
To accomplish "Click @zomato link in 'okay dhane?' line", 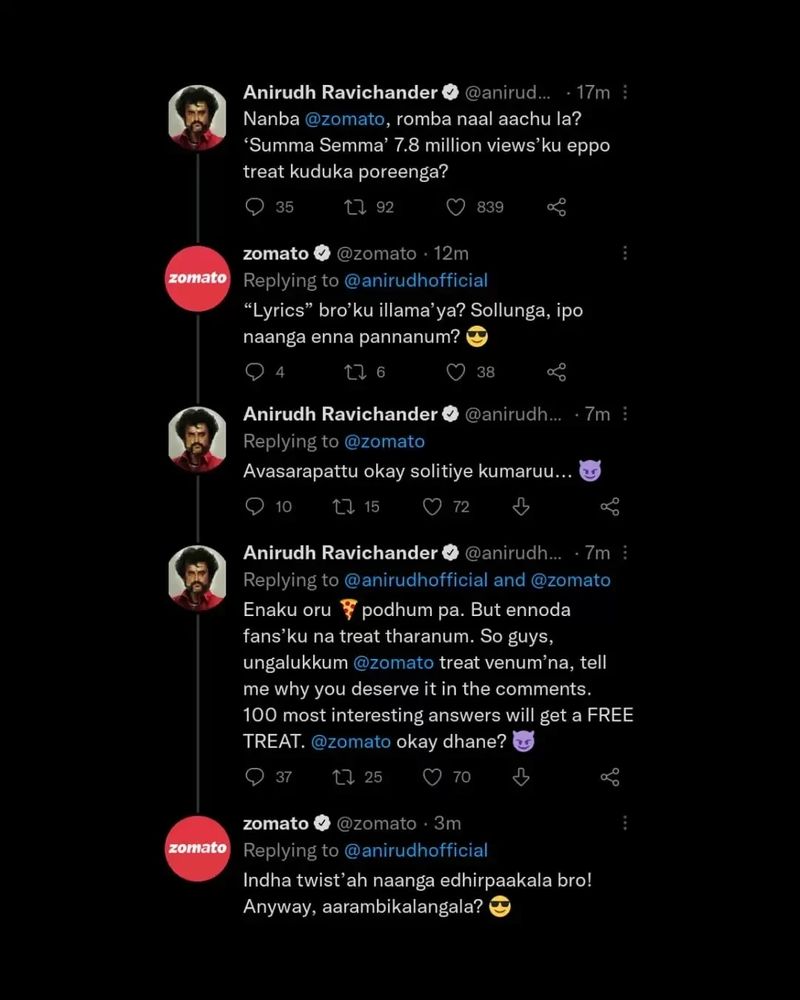I will click(350, 742).
